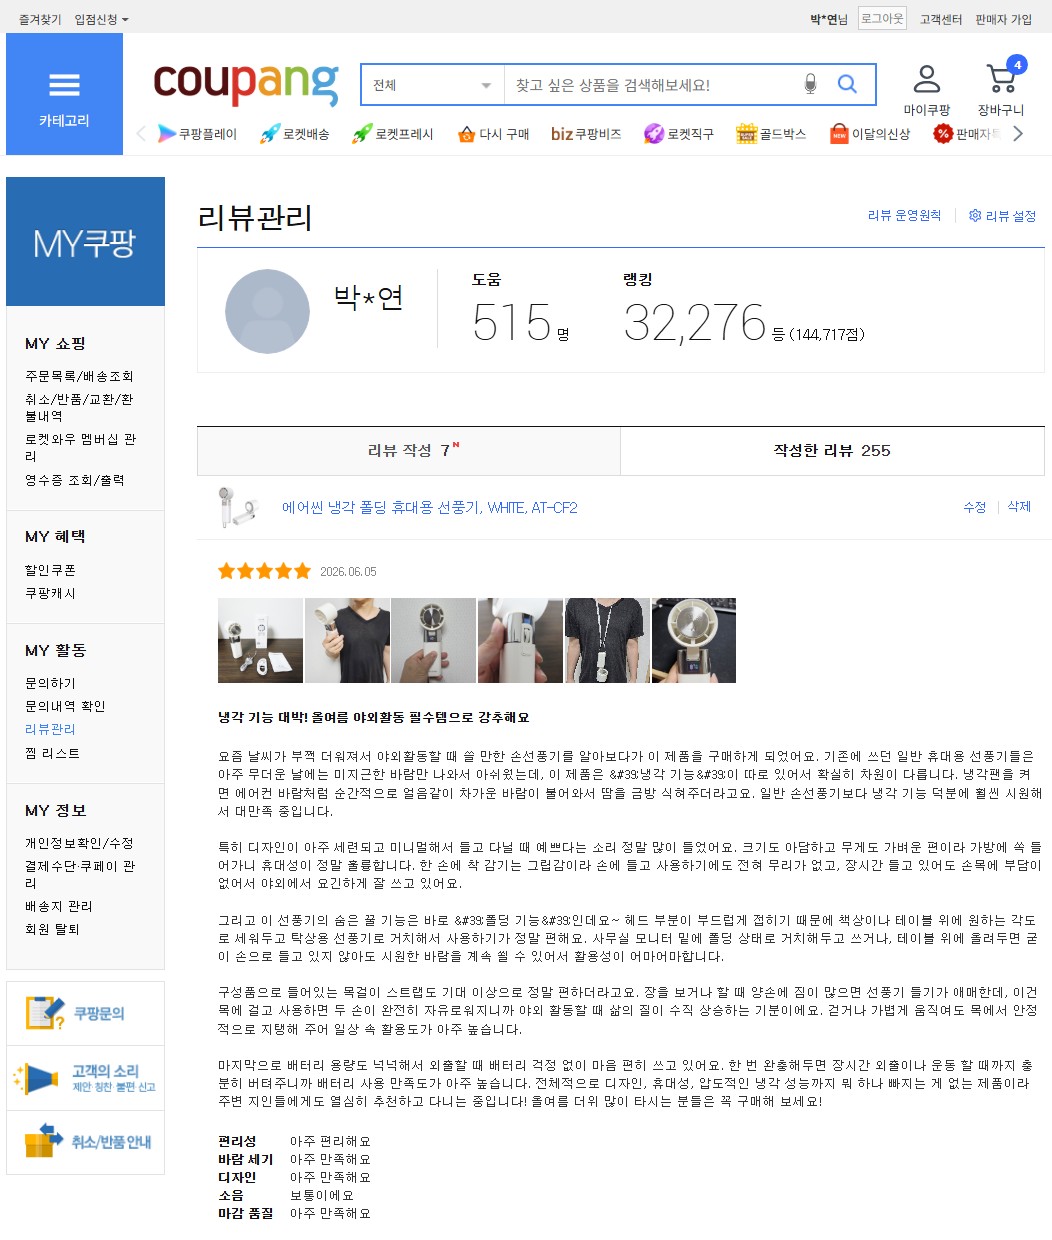
Task: Open 마이쿠팡 person icon
Action: click(927, 90)
